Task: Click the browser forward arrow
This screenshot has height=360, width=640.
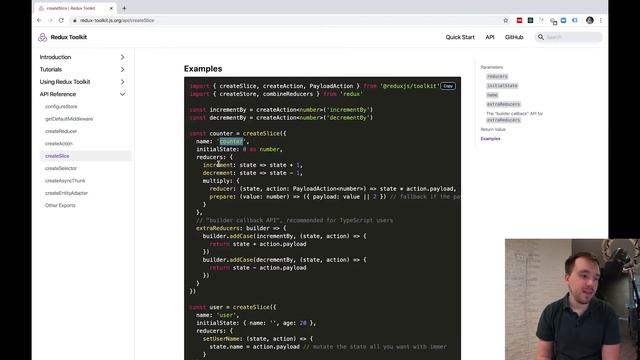Action: pos(50,20)
